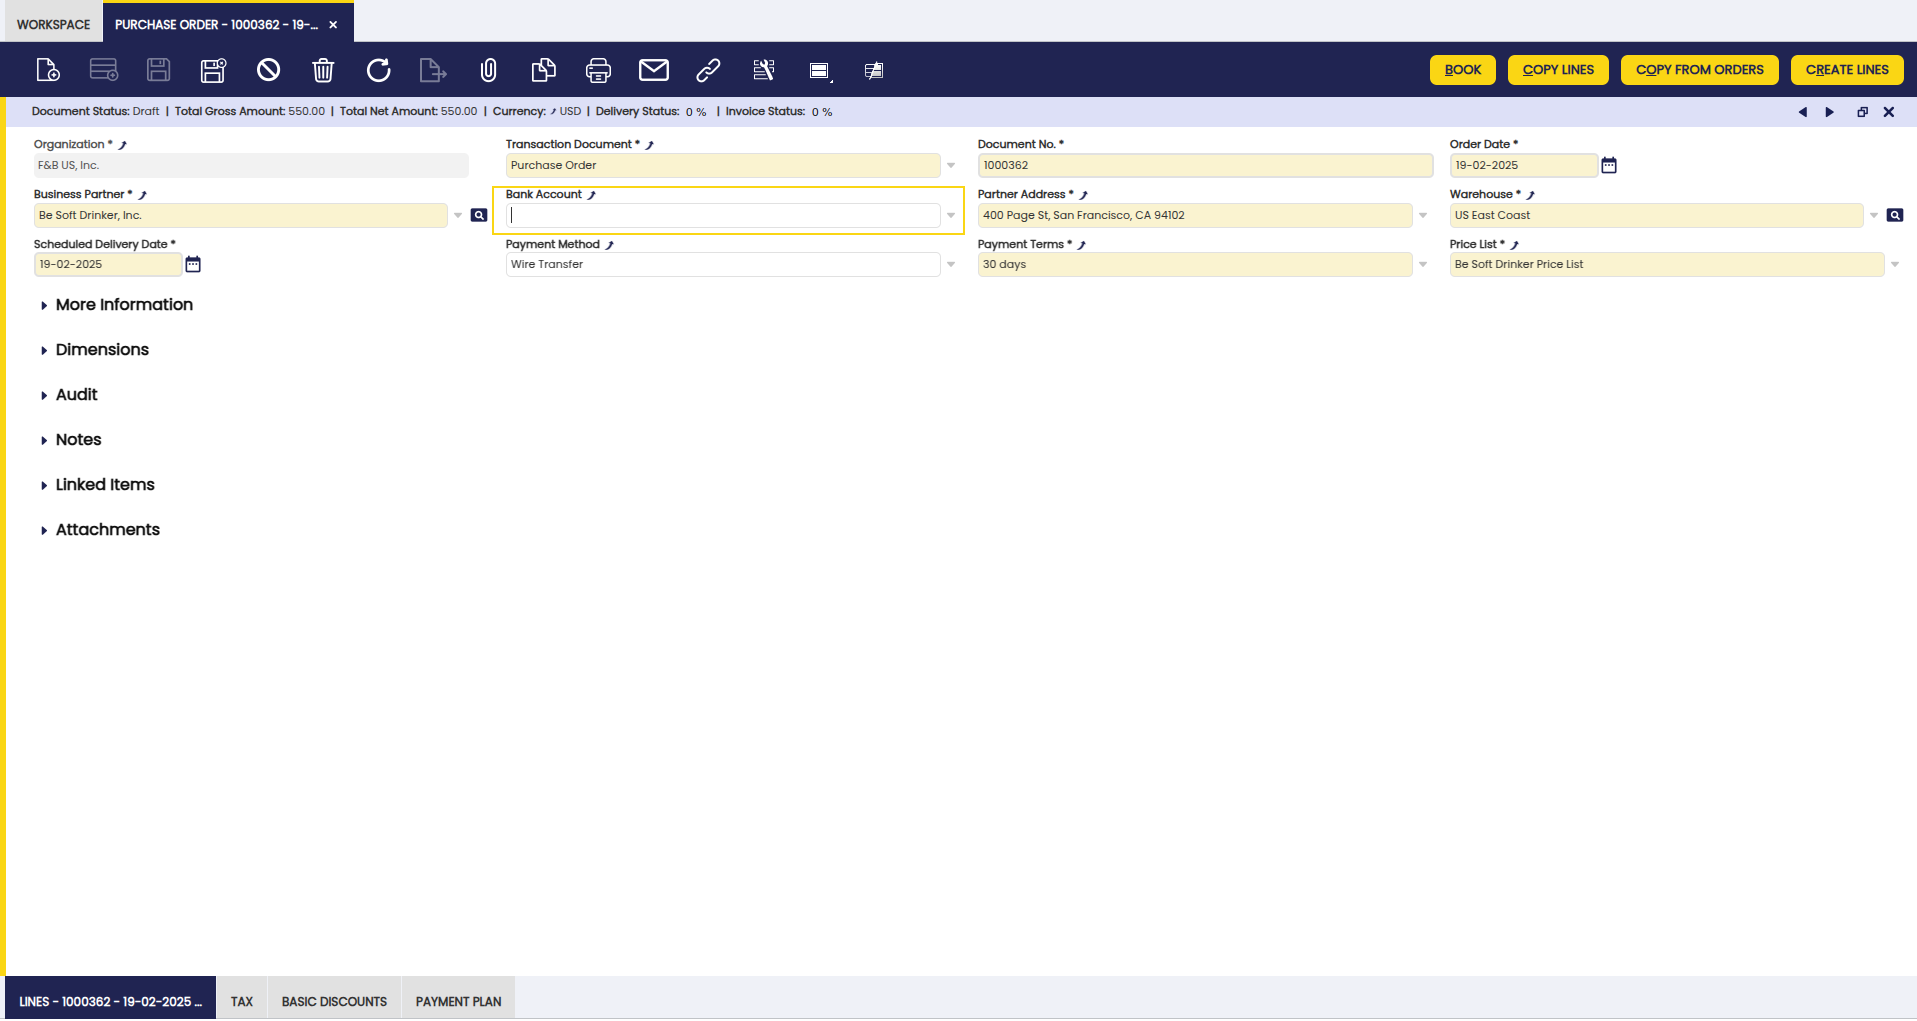The height and width of the screenshot is (1021, 1917).
Task: Click into the Document No. field
Action: point(1205,165)
